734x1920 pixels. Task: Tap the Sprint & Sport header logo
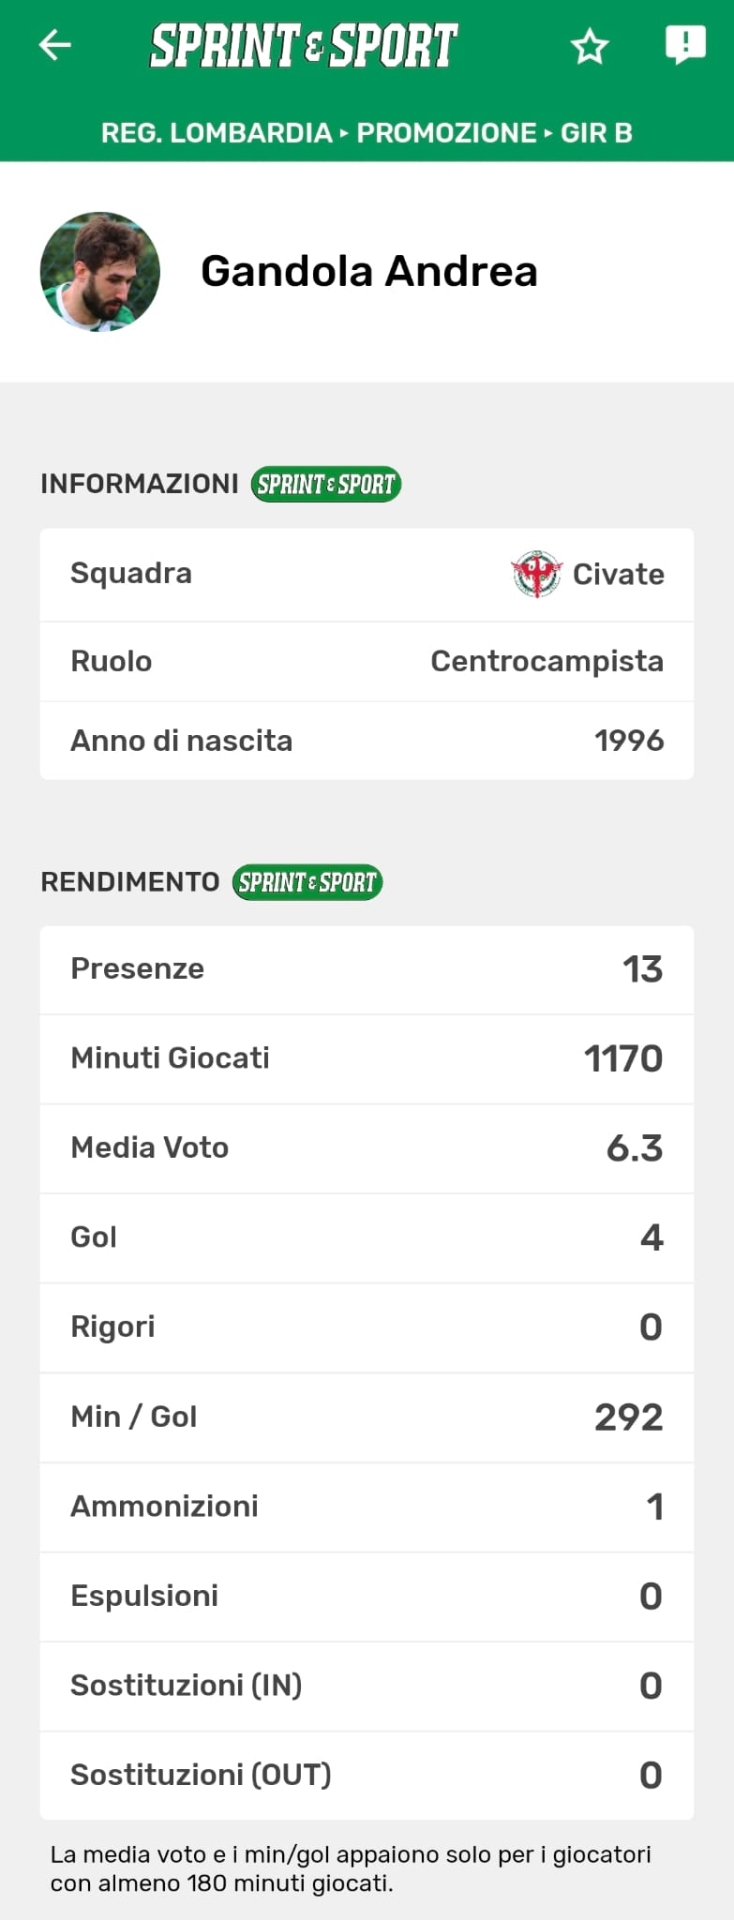coord(303,46)
